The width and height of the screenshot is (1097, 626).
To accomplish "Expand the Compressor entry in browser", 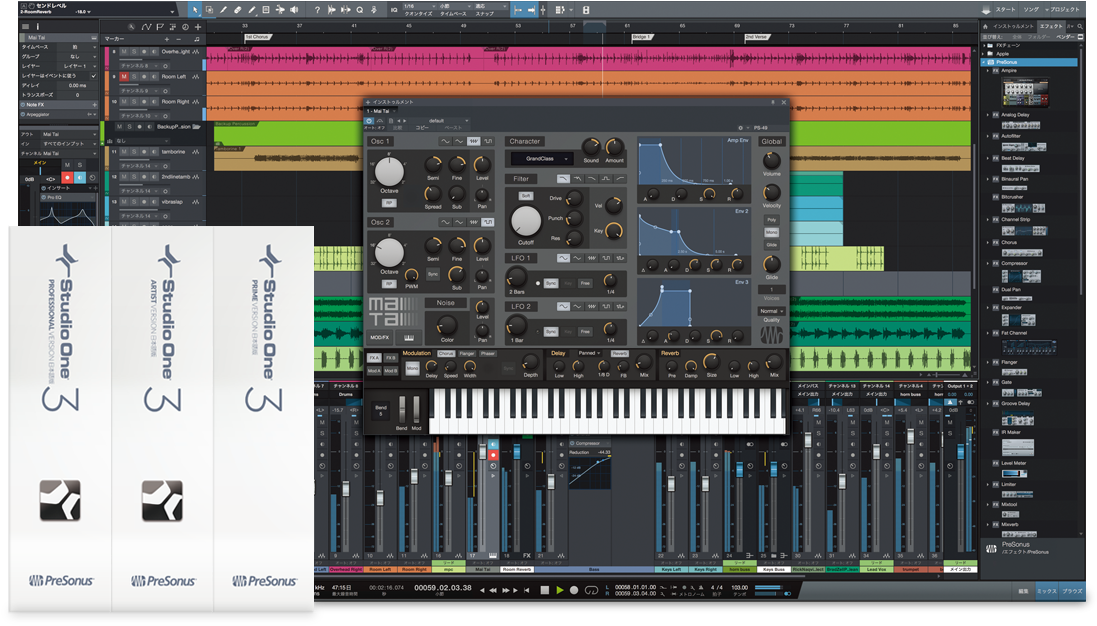I will (x=988, y=264).
